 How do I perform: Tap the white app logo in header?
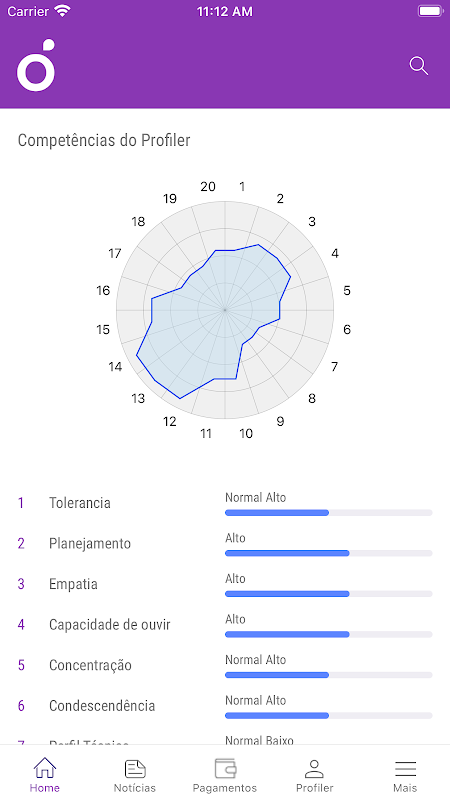[x=36, y=65]
